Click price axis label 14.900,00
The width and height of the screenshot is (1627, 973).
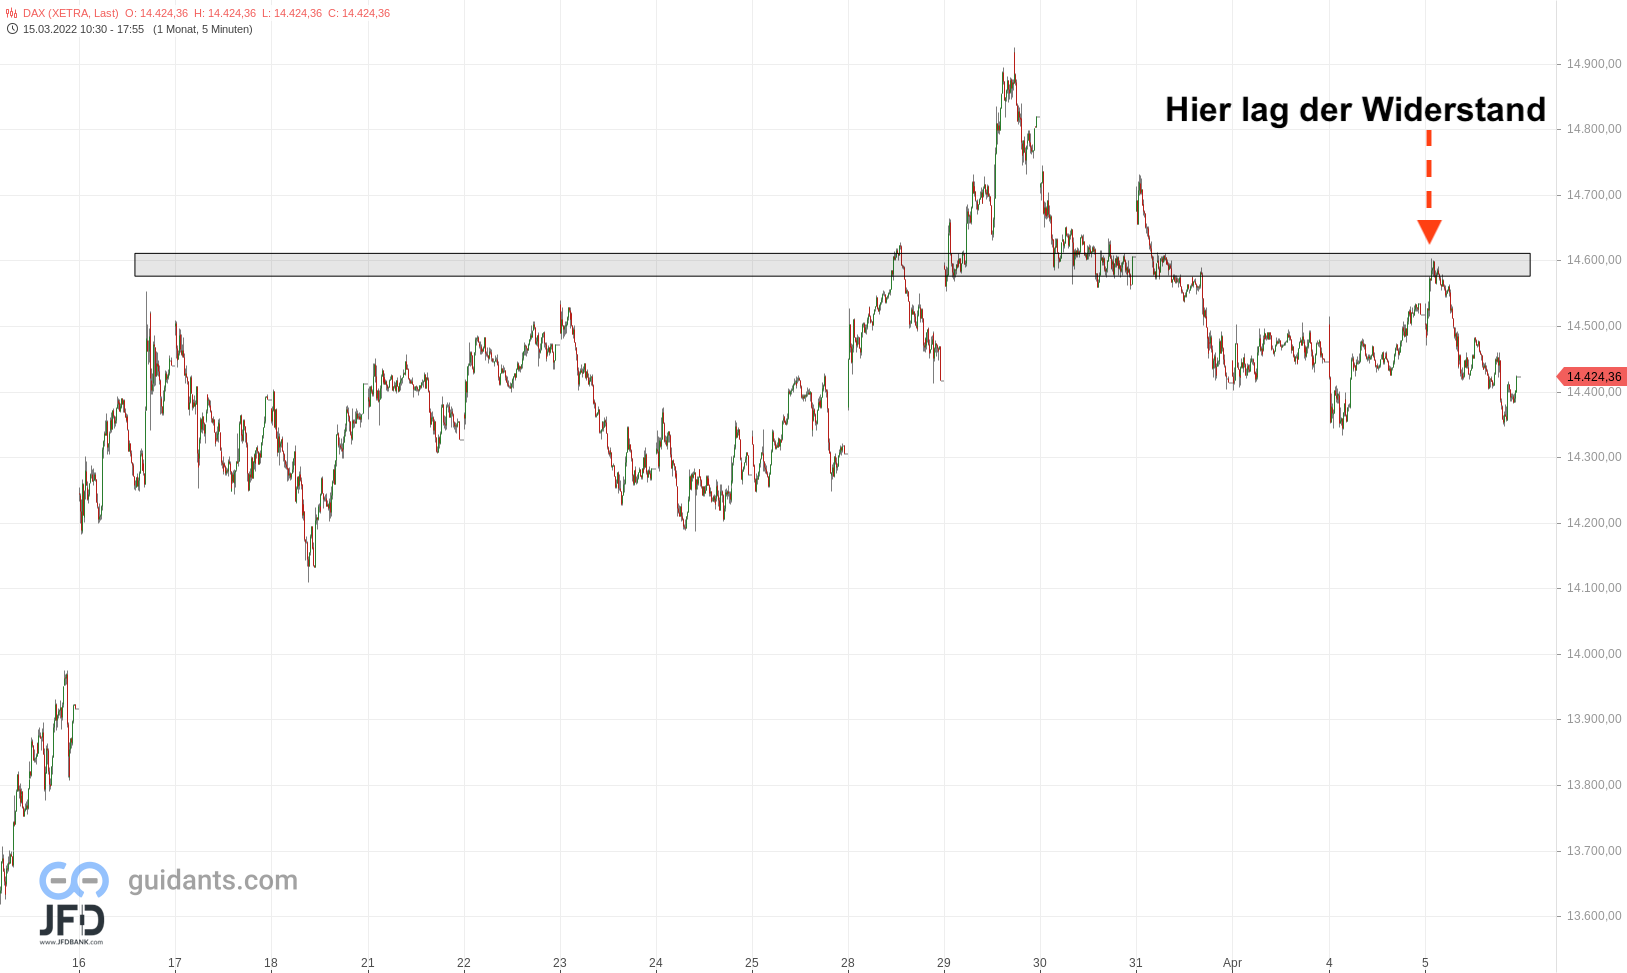click(1594, 64)
